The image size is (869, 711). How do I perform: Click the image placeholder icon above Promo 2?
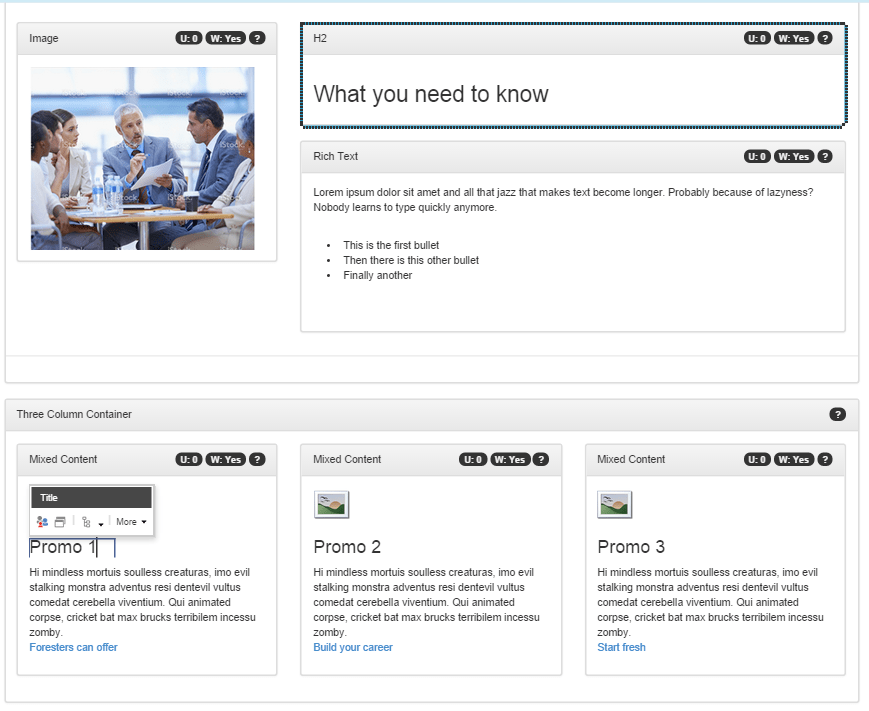pos(332,505)
